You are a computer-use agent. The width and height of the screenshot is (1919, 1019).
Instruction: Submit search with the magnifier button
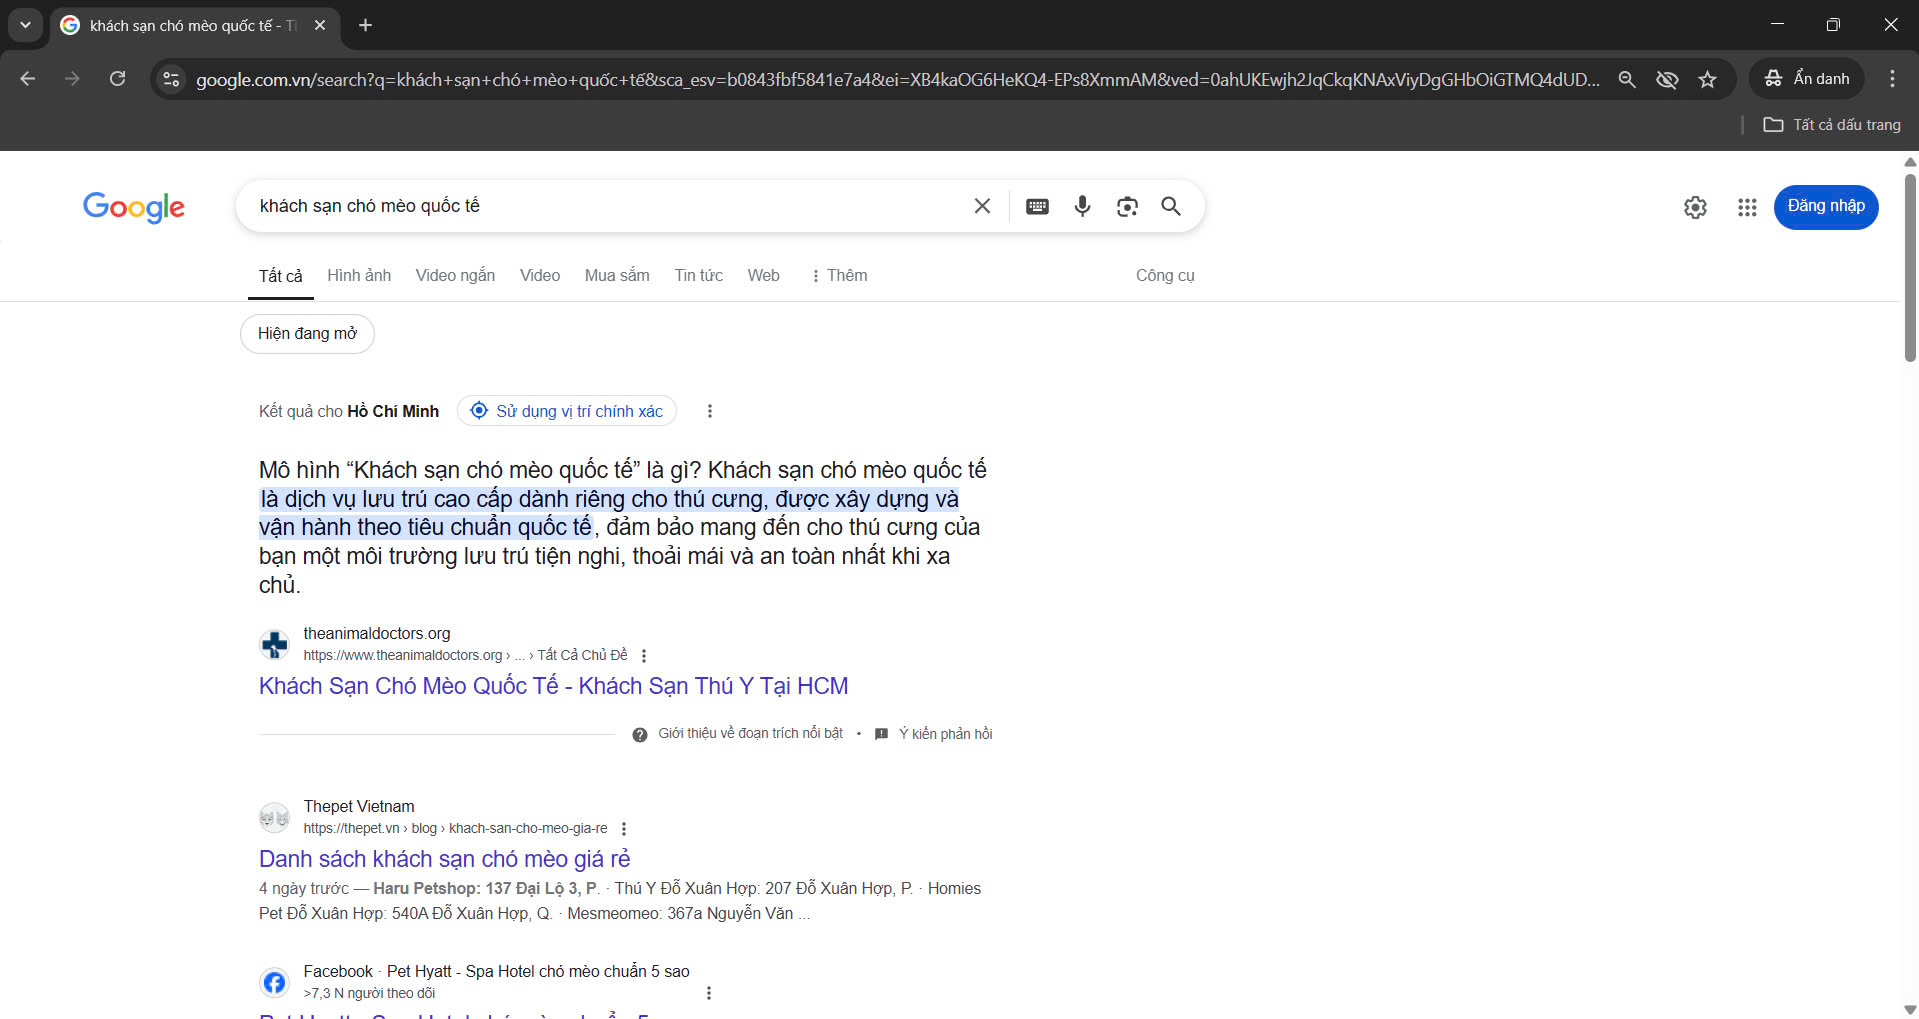point(1171,206)
